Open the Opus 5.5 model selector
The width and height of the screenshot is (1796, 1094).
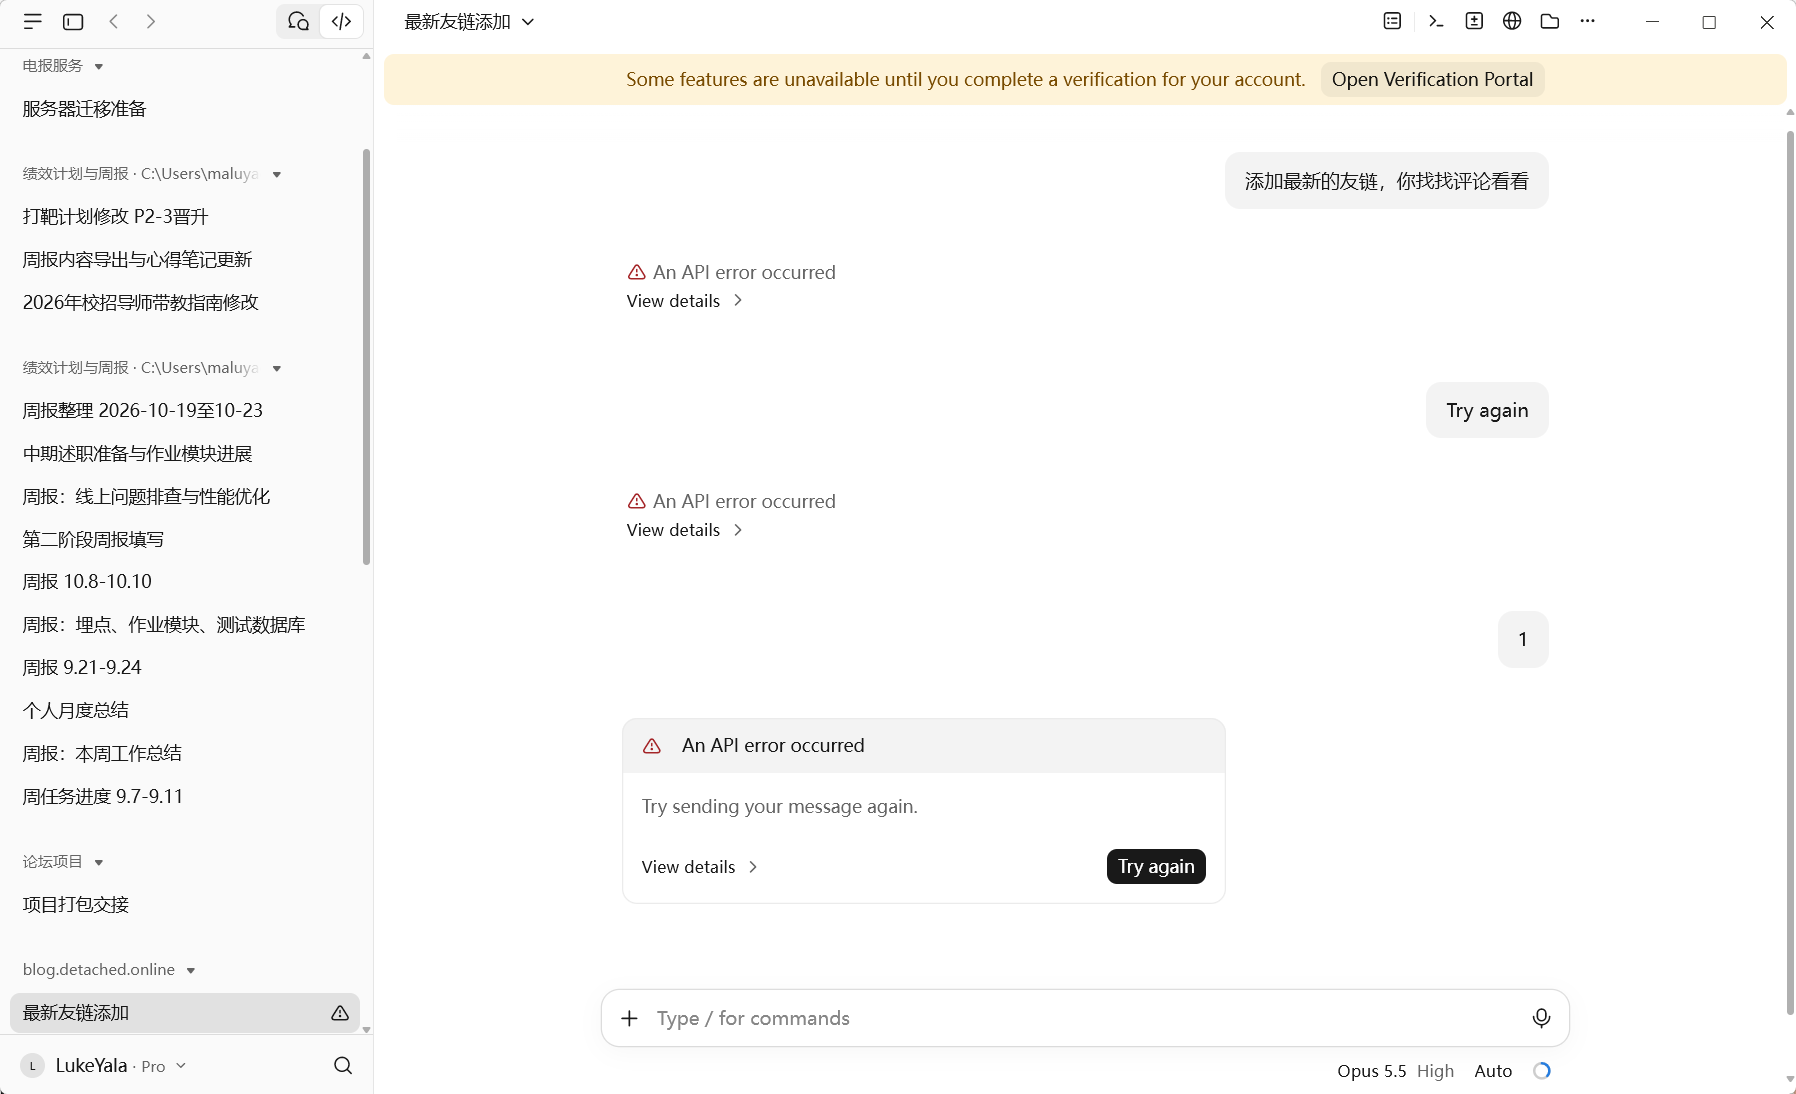[1371, 1071]
